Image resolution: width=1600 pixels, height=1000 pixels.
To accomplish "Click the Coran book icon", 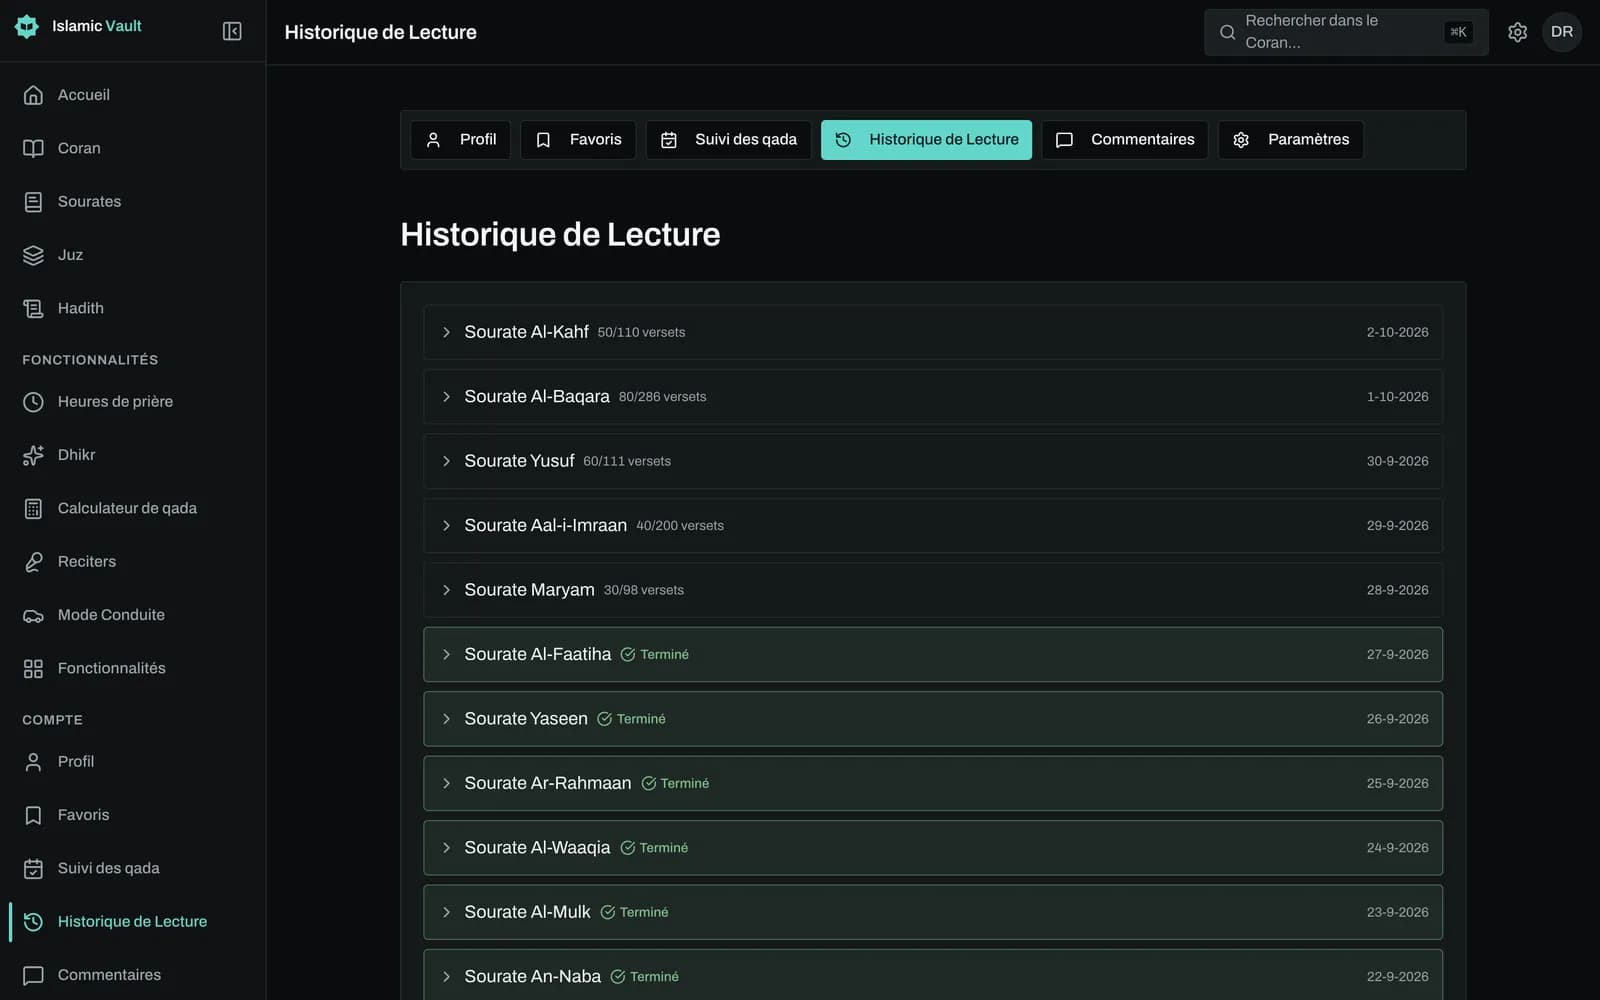I will coord(33,148).
